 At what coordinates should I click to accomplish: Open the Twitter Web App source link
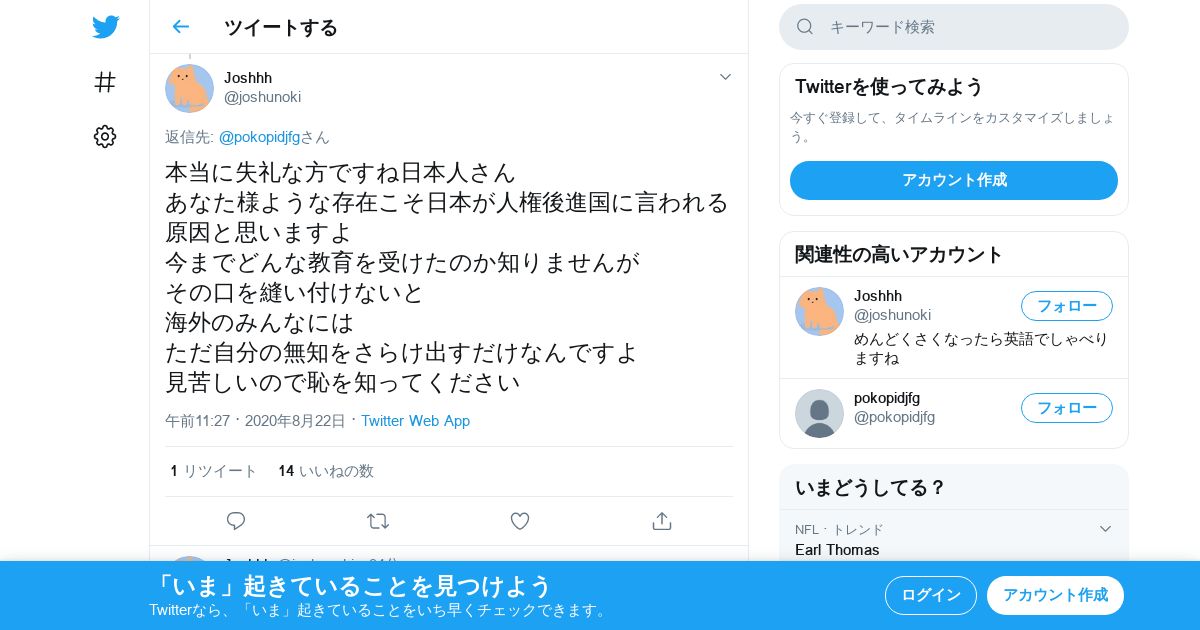415,421
